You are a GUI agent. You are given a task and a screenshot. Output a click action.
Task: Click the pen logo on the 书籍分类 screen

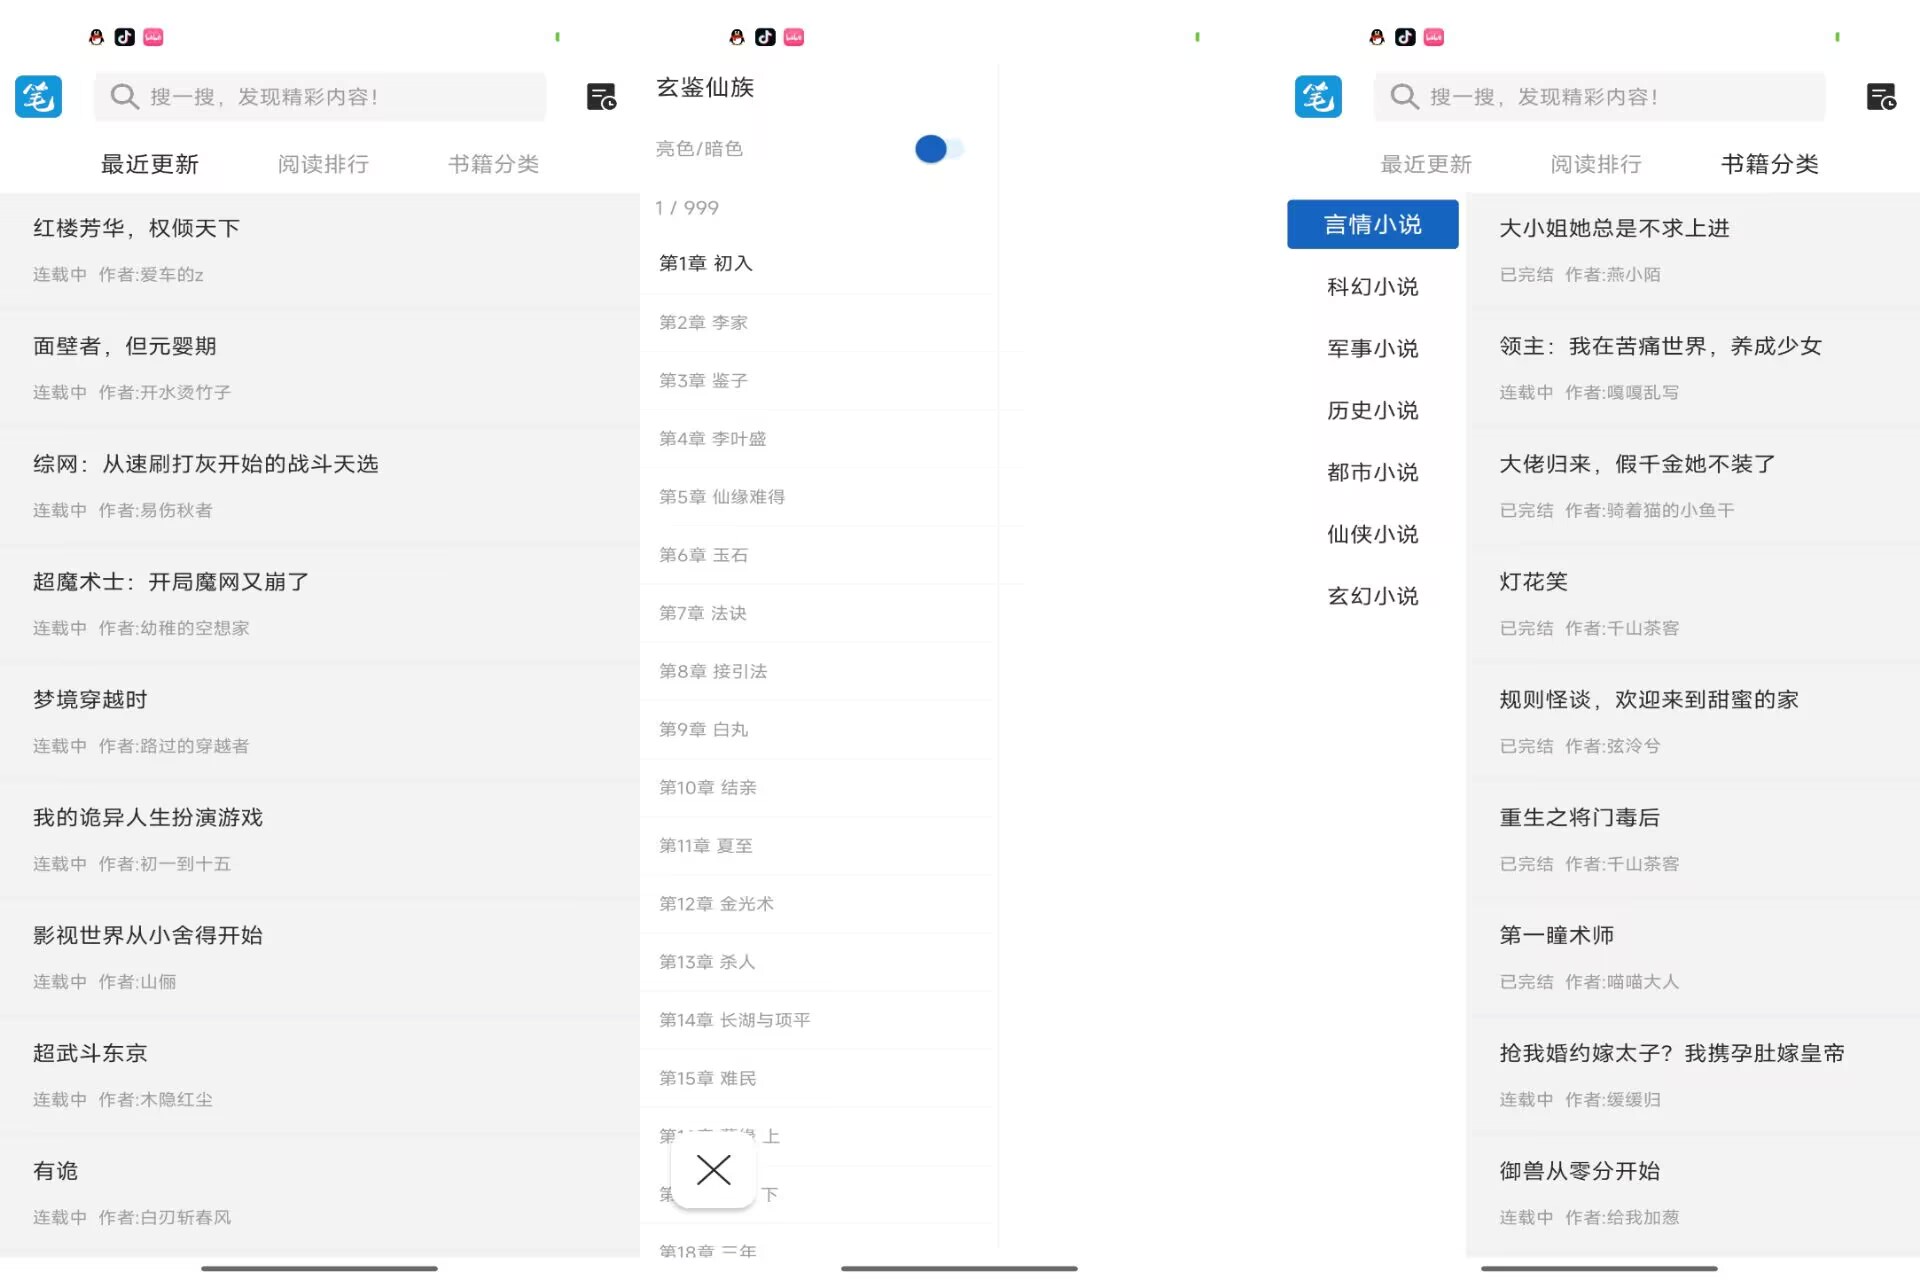click(1317, 96)
